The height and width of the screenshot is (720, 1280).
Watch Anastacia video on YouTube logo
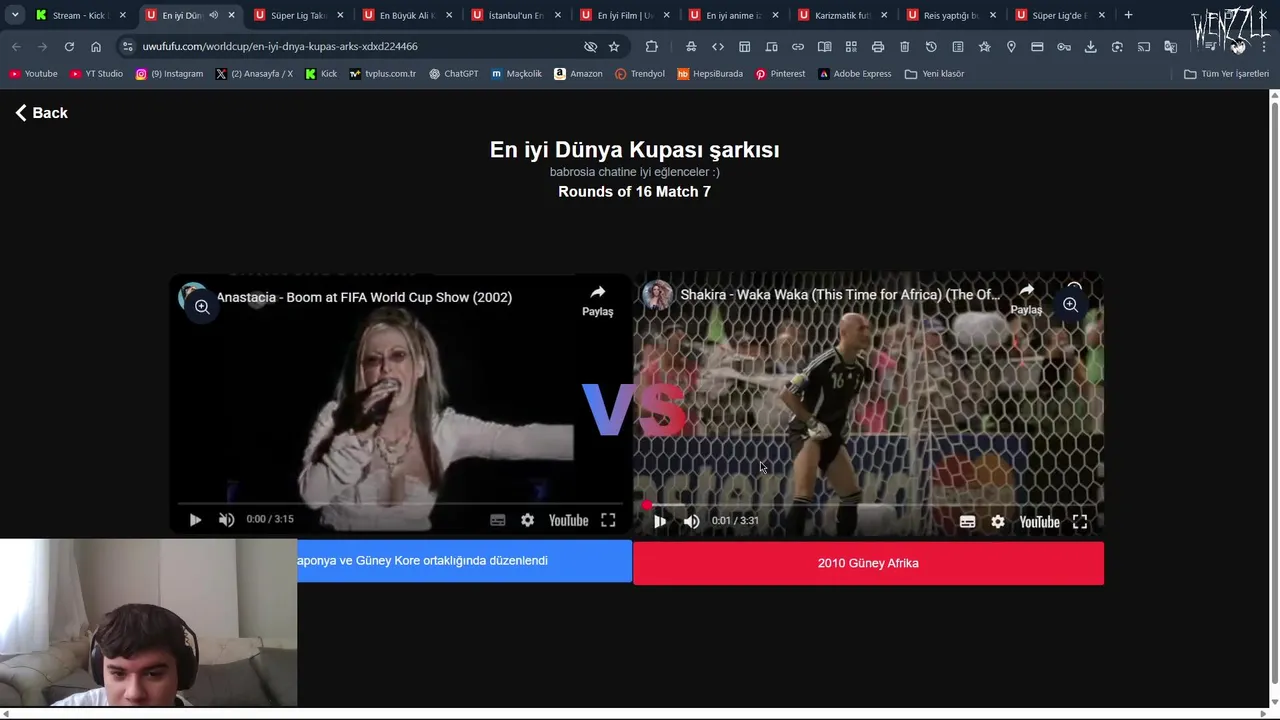click(x=568, y=520)
